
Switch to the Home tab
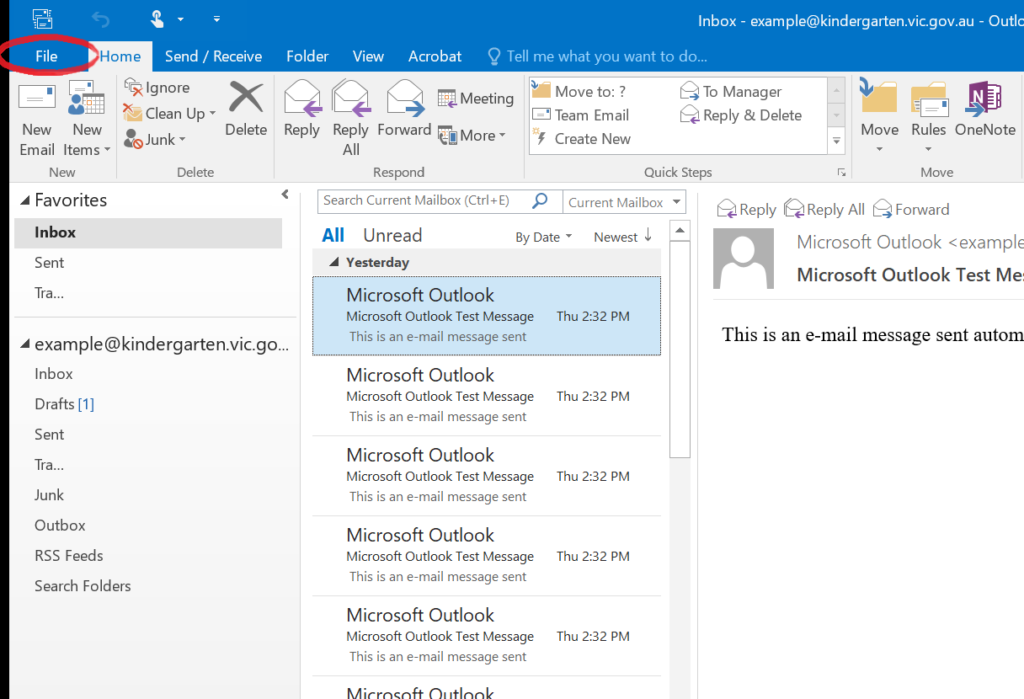(120, 56)
